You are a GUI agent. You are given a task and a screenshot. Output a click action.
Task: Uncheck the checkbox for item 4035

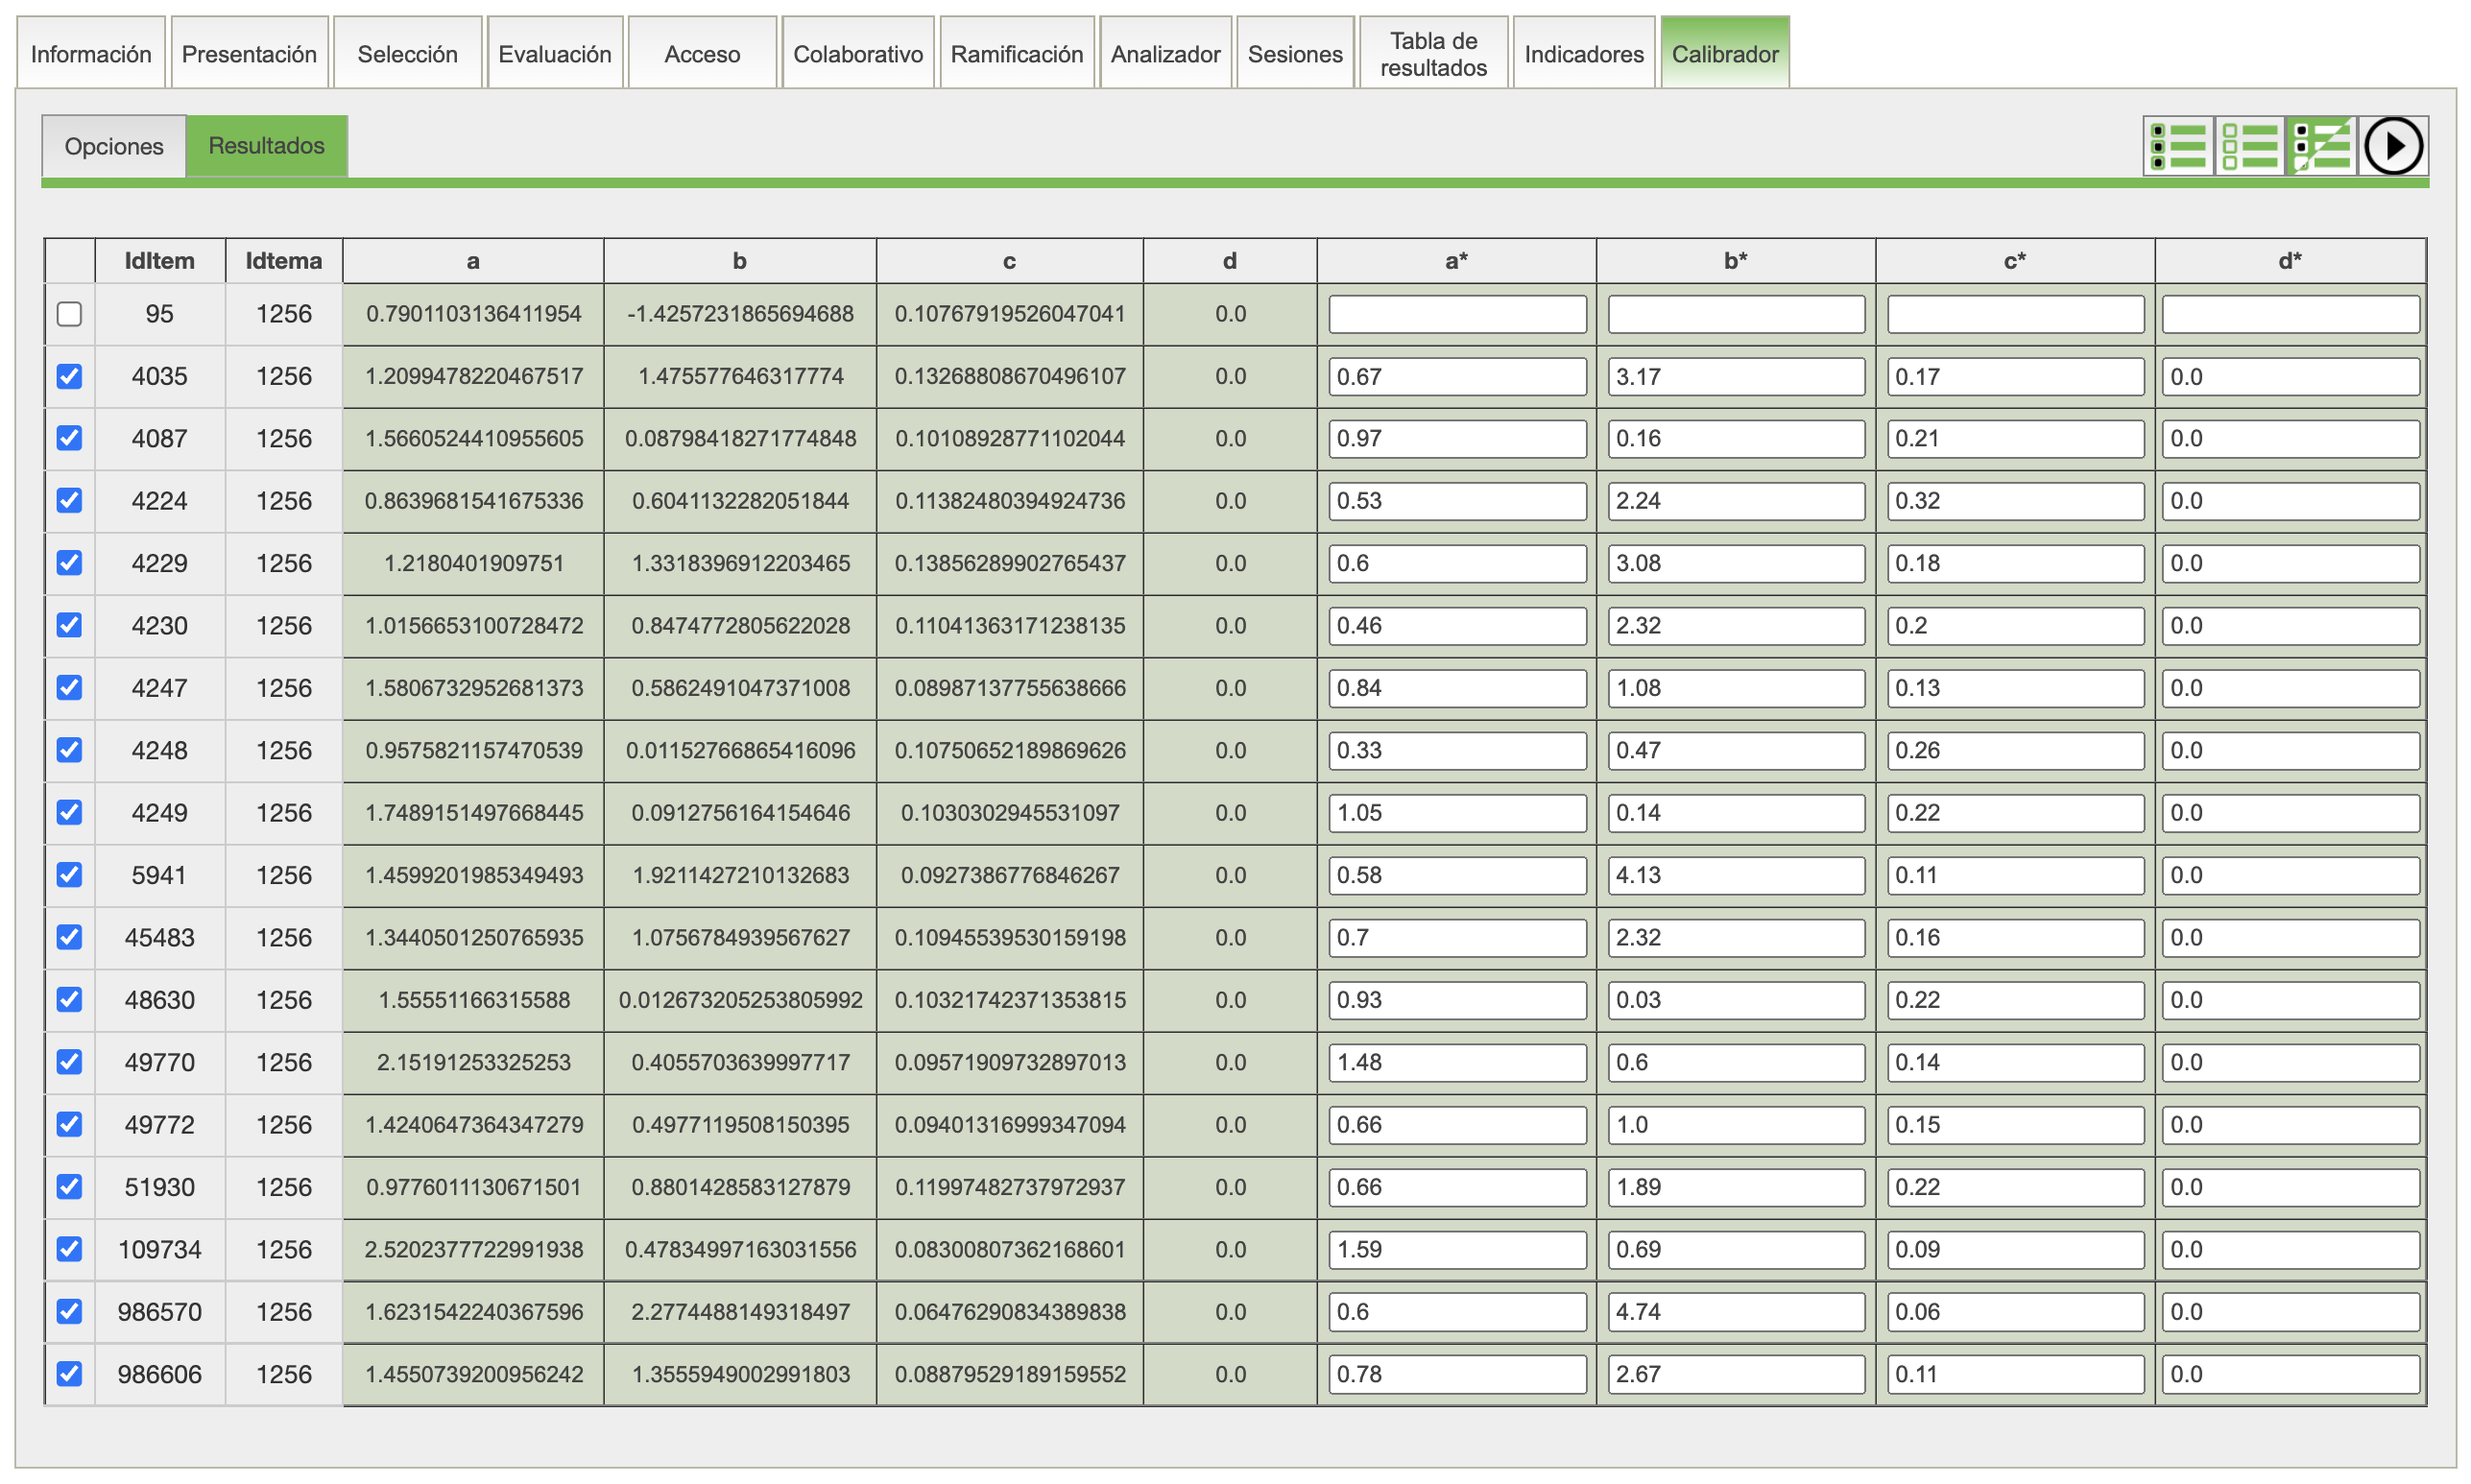(69, 376)
